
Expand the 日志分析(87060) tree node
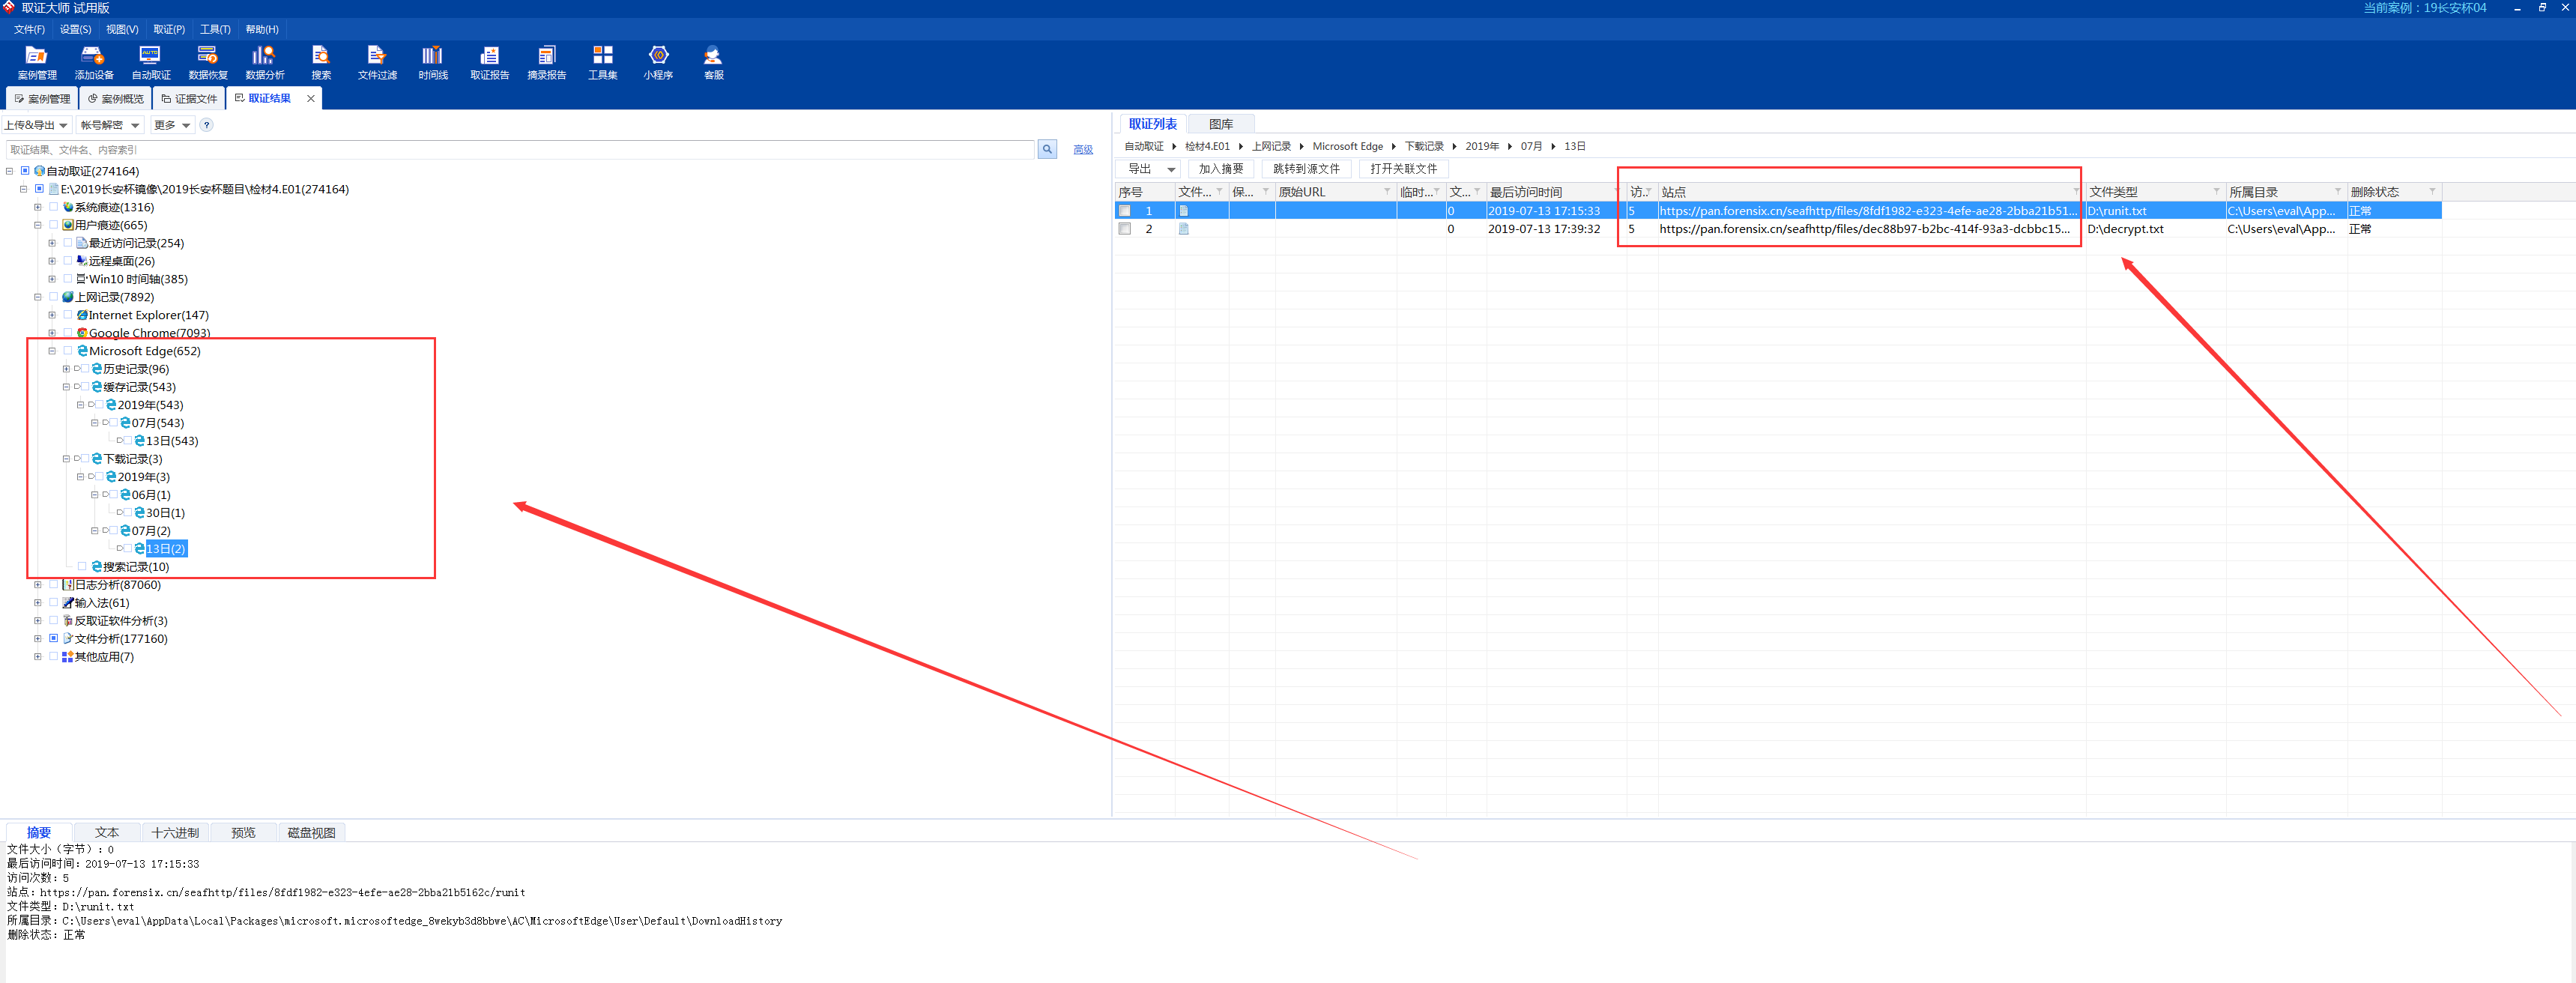coord(38,585)
